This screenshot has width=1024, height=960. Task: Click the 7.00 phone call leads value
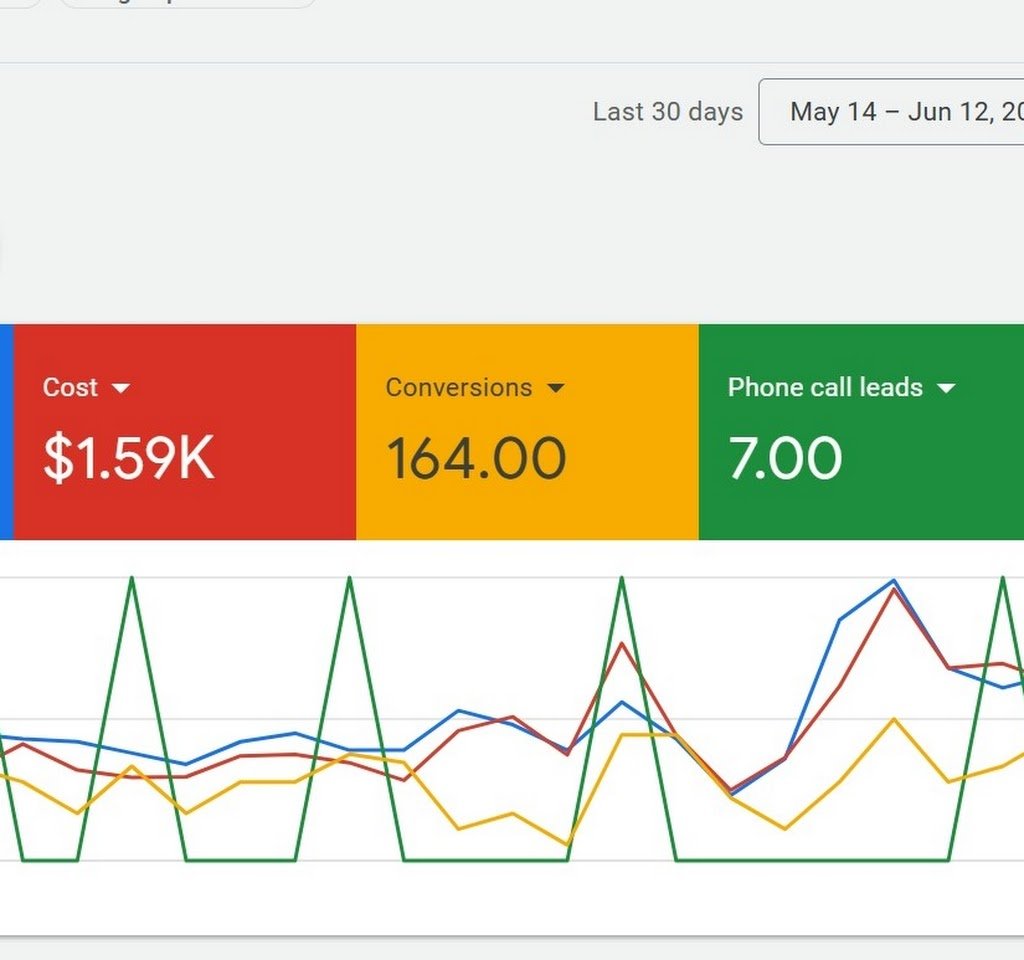(785, 459)
